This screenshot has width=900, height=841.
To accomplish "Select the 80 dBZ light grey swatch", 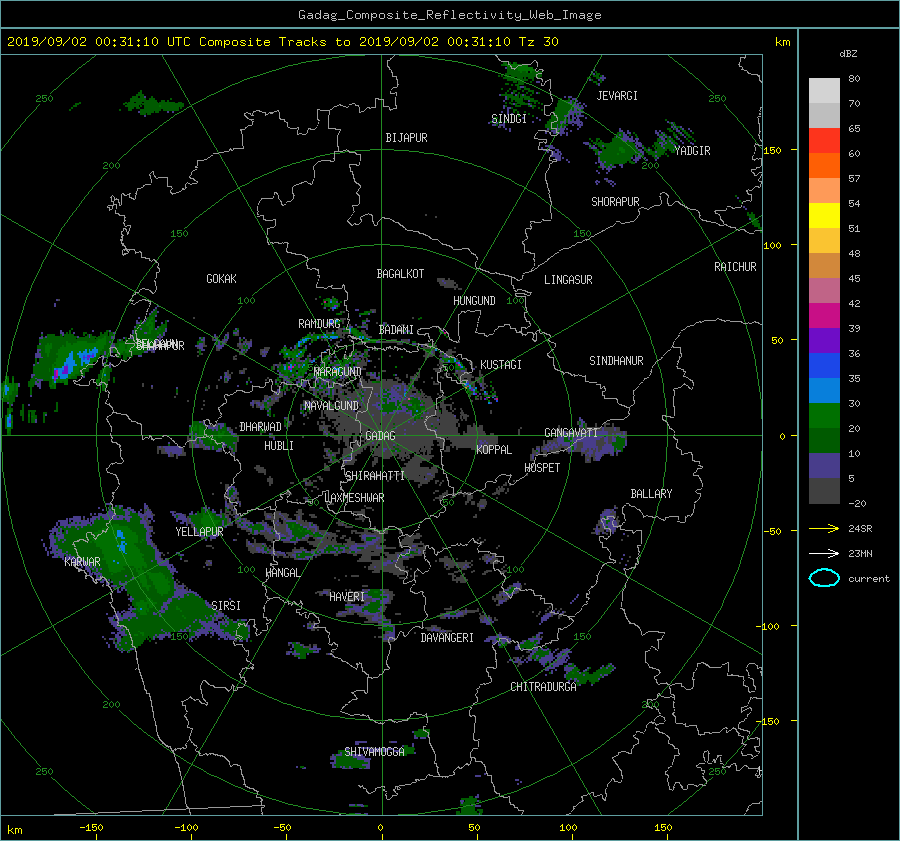I will tap(824, 90).
